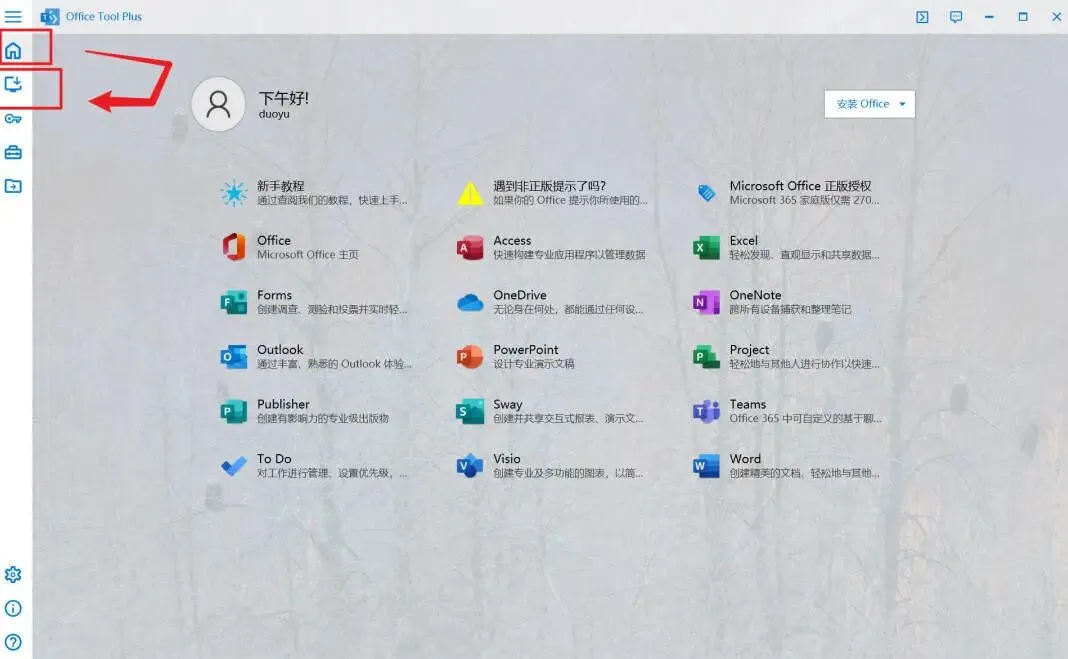Click the duoyu username text
1068x659 pixels.
274,114
